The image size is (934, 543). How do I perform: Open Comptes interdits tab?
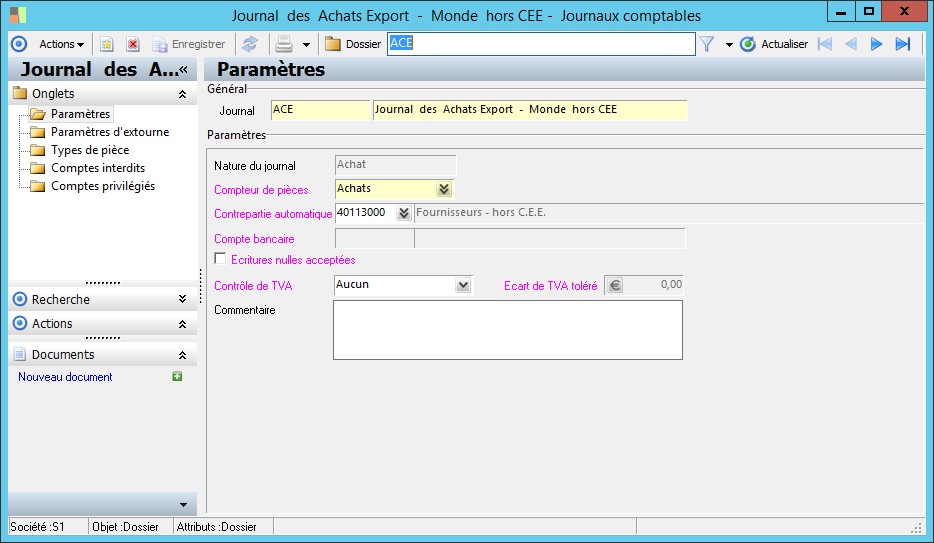[x=98, y=168]
